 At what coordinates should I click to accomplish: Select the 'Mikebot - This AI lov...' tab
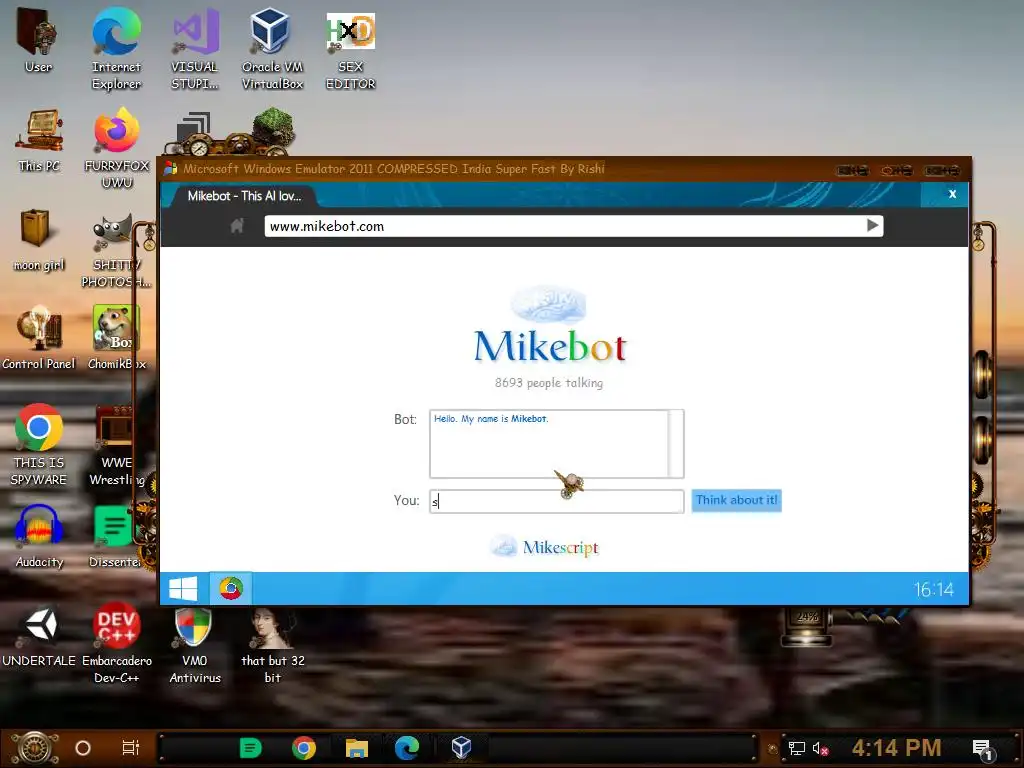(x=244, y=196)
